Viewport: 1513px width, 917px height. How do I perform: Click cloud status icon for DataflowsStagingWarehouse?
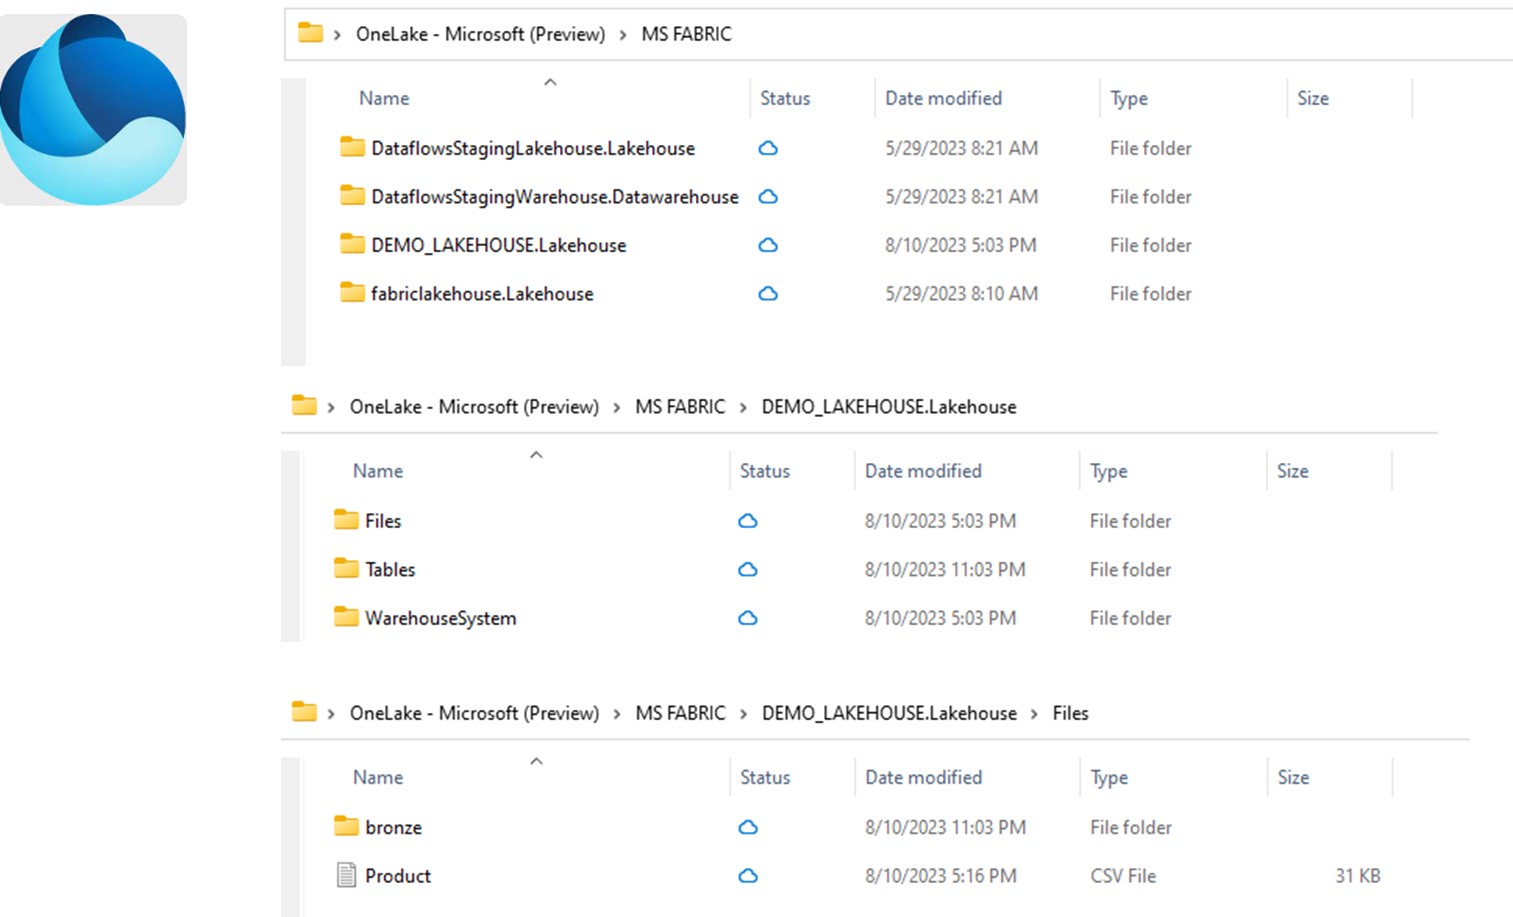tap(768, 197)
